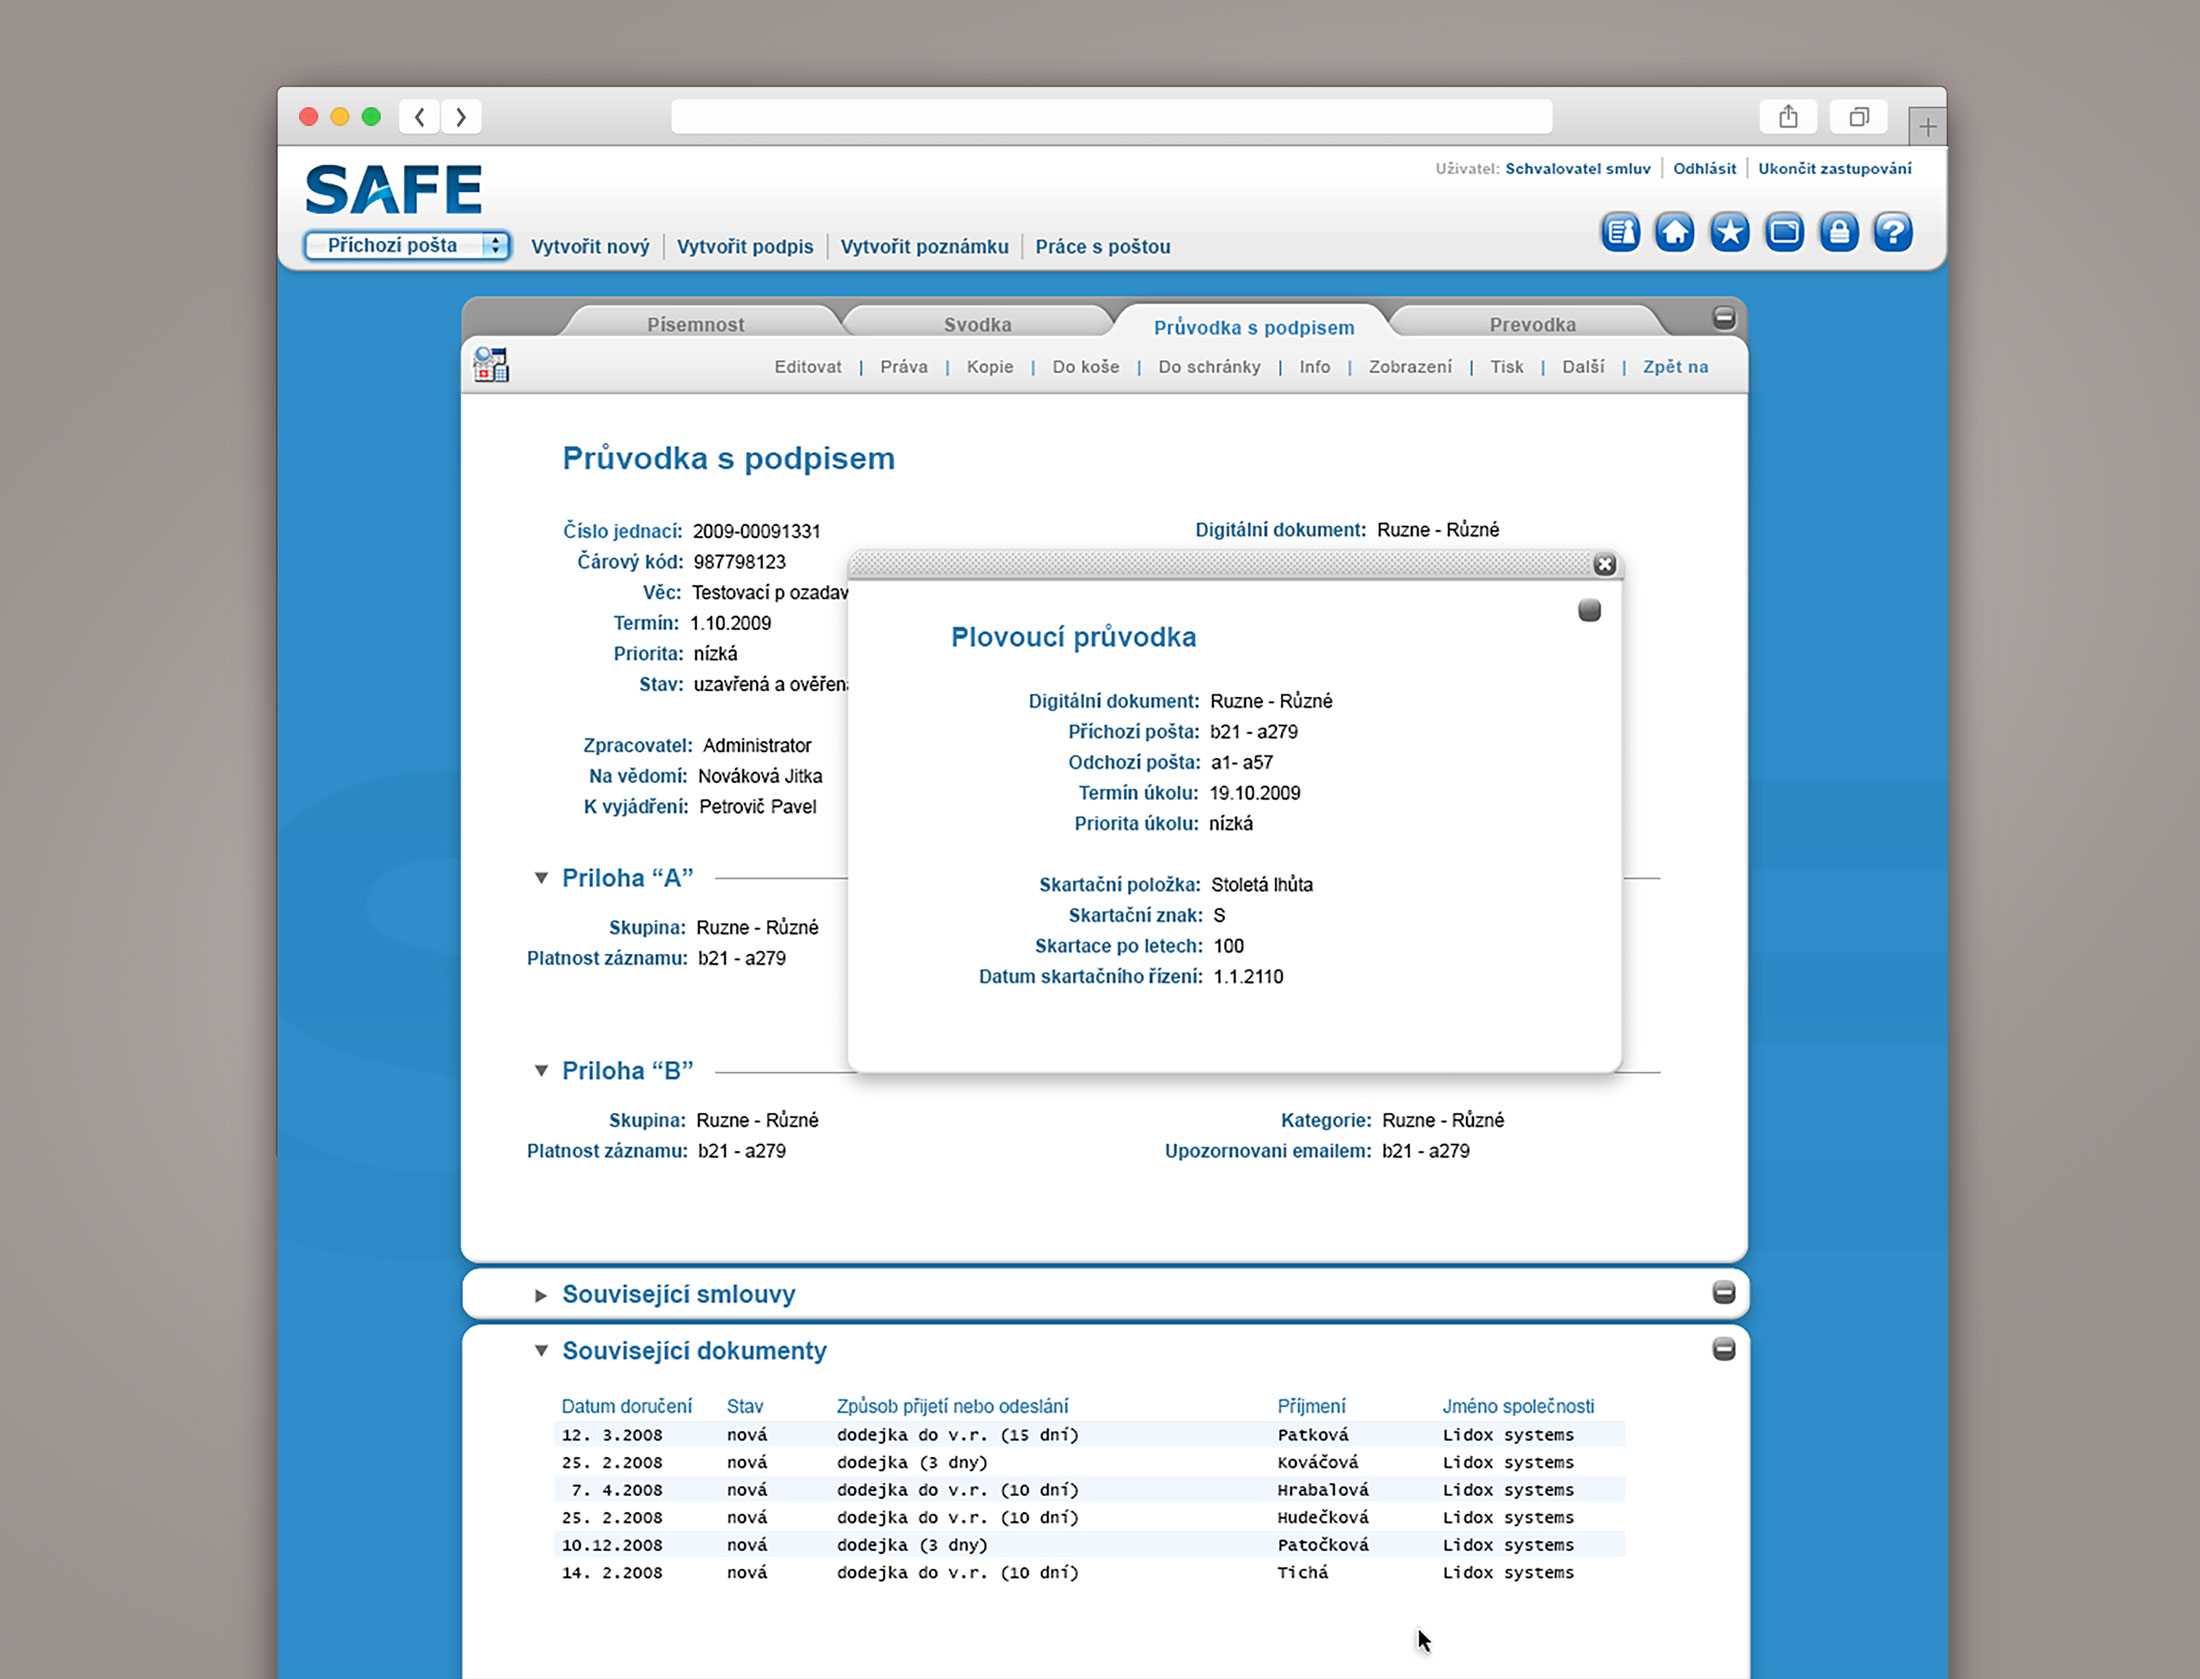Viewport: 2200px width, 1679px height.
Task: Click Kopie action
Action: pyautogui.click(x=990, y=367)
